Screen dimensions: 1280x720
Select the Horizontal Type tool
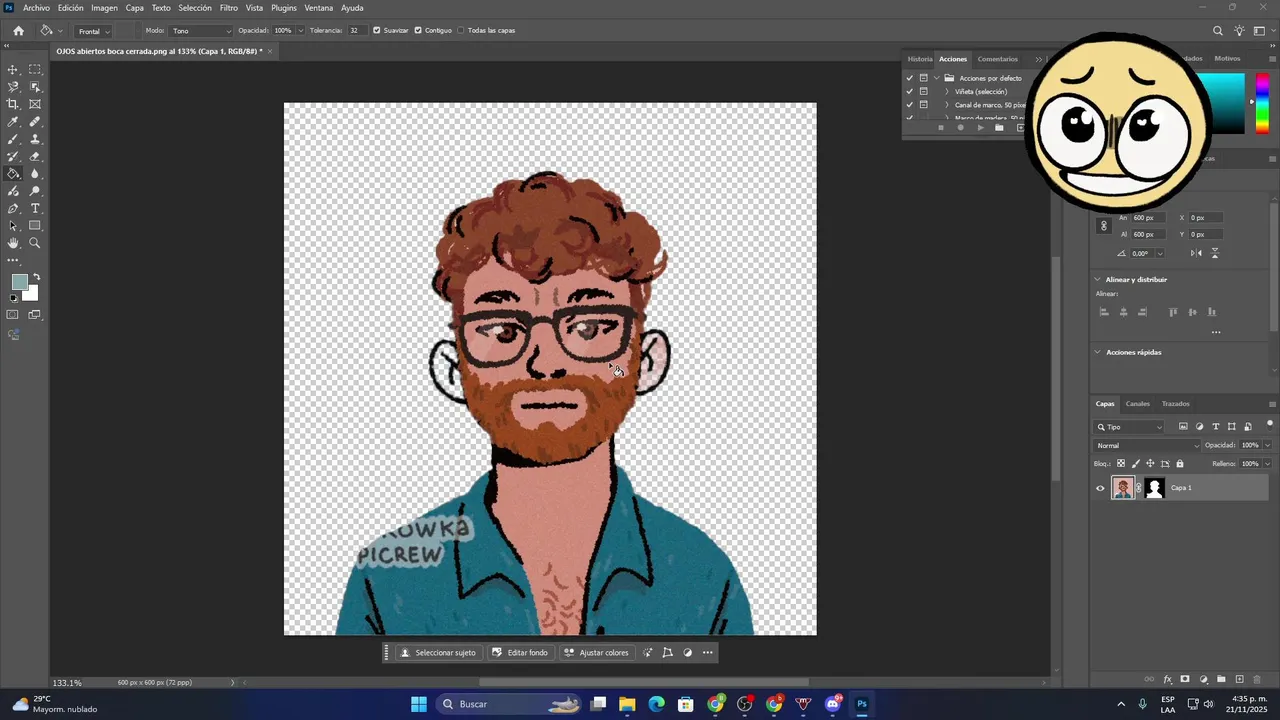coord(35,208)
